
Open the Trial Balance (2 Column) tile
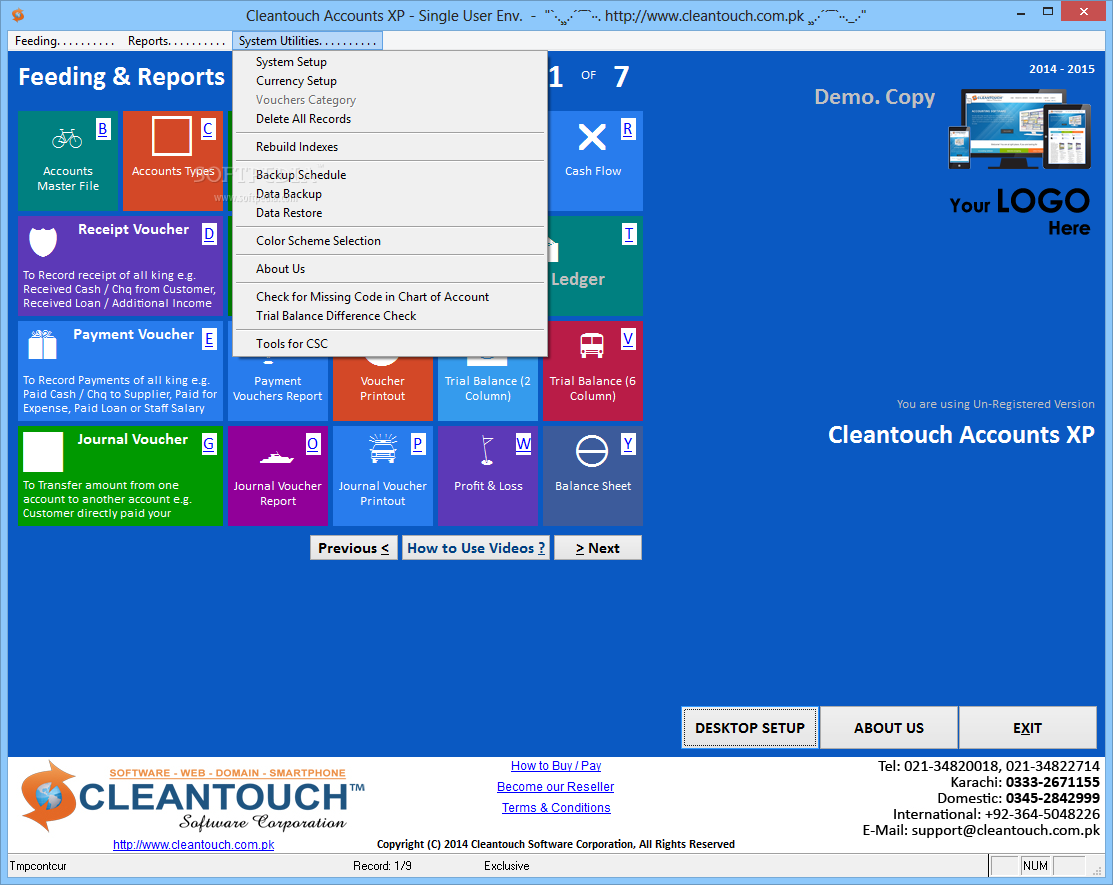tap(488, 389)
